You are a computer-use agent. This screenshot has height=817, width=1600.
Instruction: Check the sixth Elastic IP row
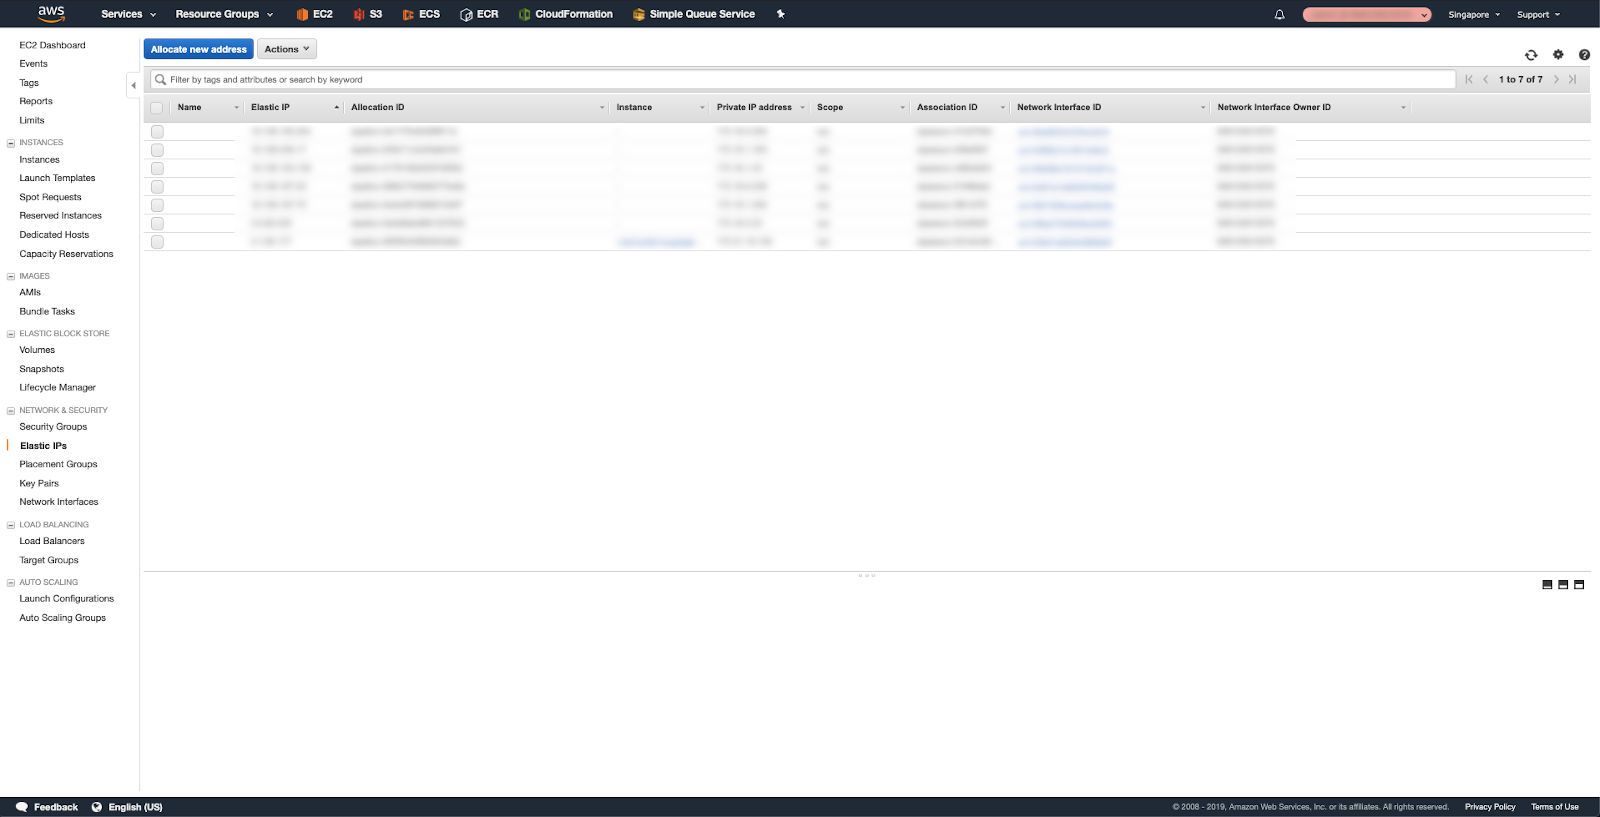(157, 223)
